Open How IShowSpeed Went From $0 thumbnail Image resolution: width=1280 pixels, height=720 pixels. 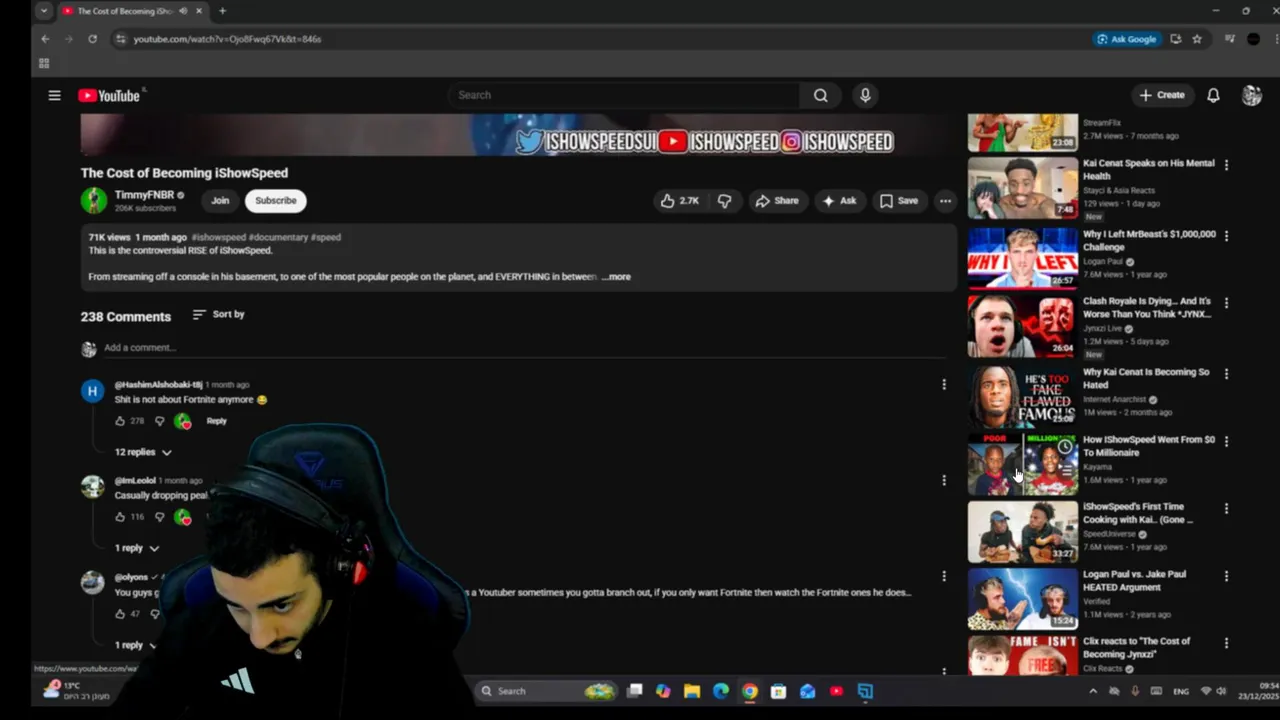[1022, 465]
